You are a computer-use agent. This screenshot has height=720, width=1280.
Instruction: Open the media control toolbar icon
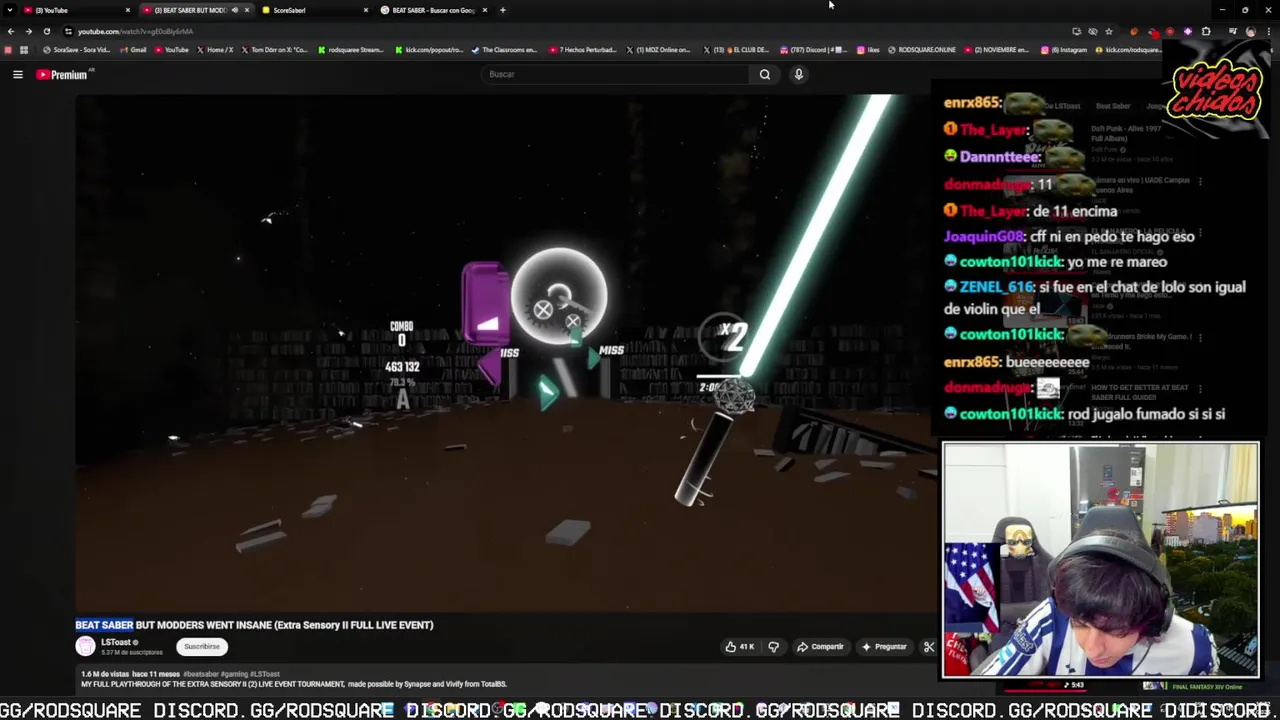[1232, 31]
